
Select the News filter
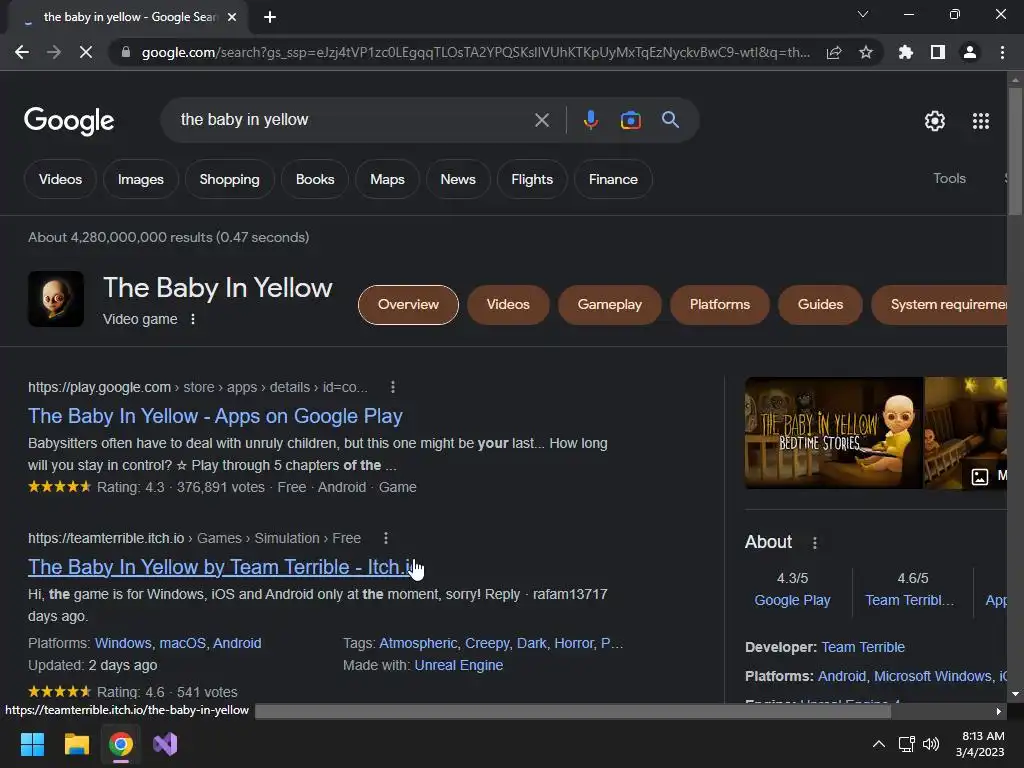point(458,179)
